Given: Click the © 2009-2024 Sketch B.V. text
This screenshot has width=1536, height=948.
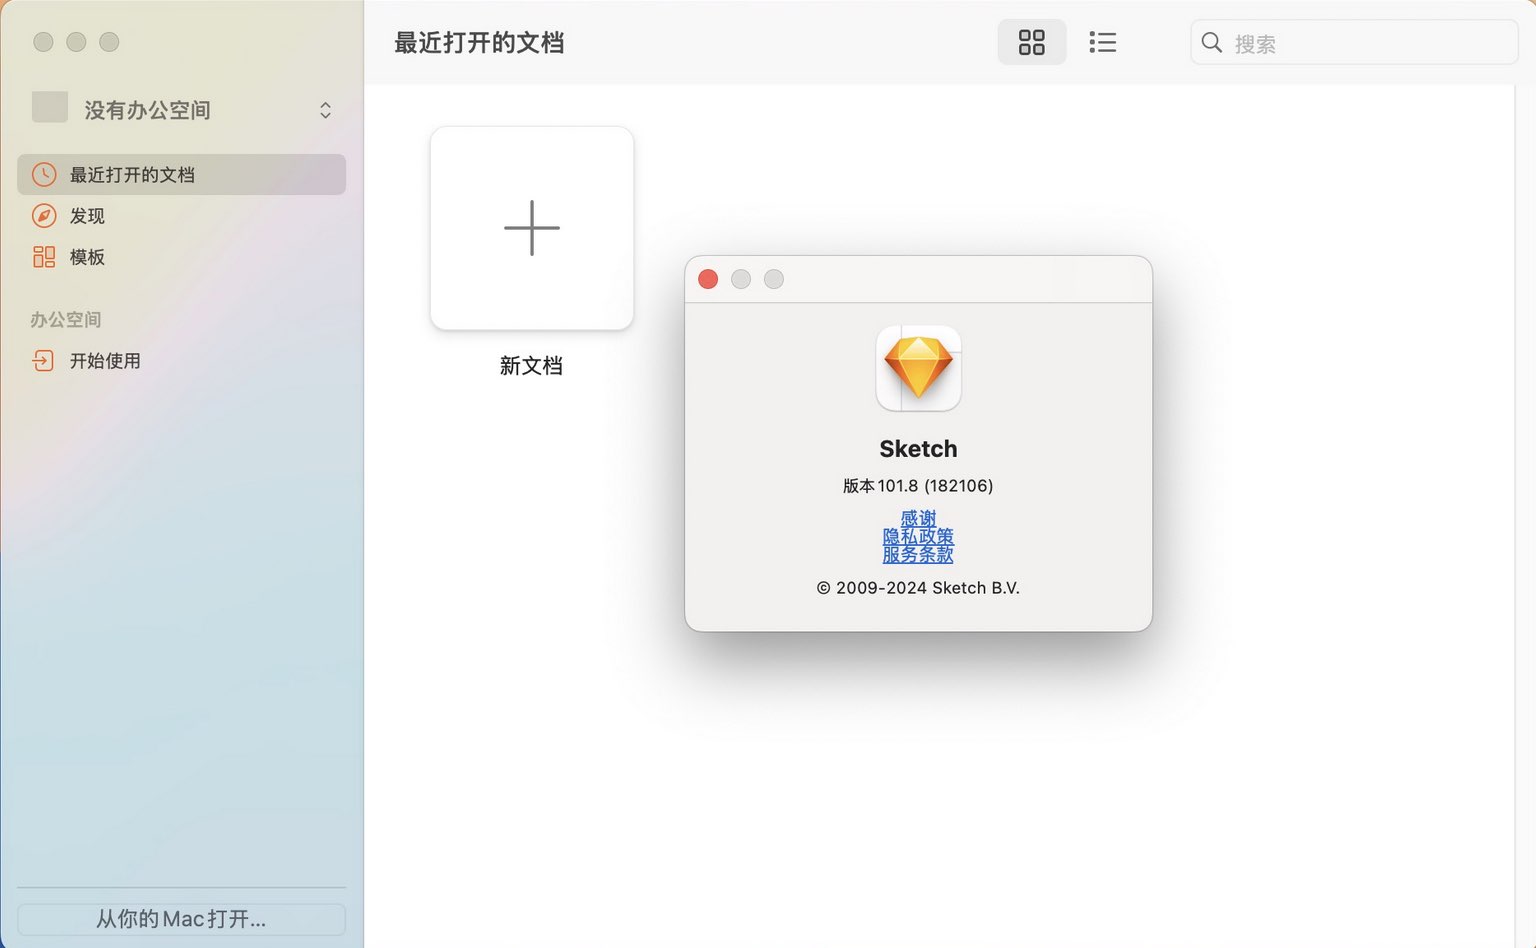Looking at the screenshot, I should click(x=918, y=587).
